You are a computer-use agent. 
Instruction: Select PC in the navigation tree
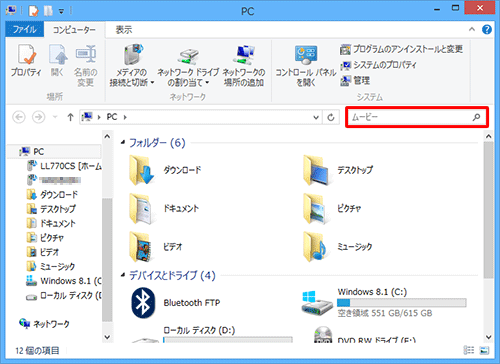[x=53, y=152]
